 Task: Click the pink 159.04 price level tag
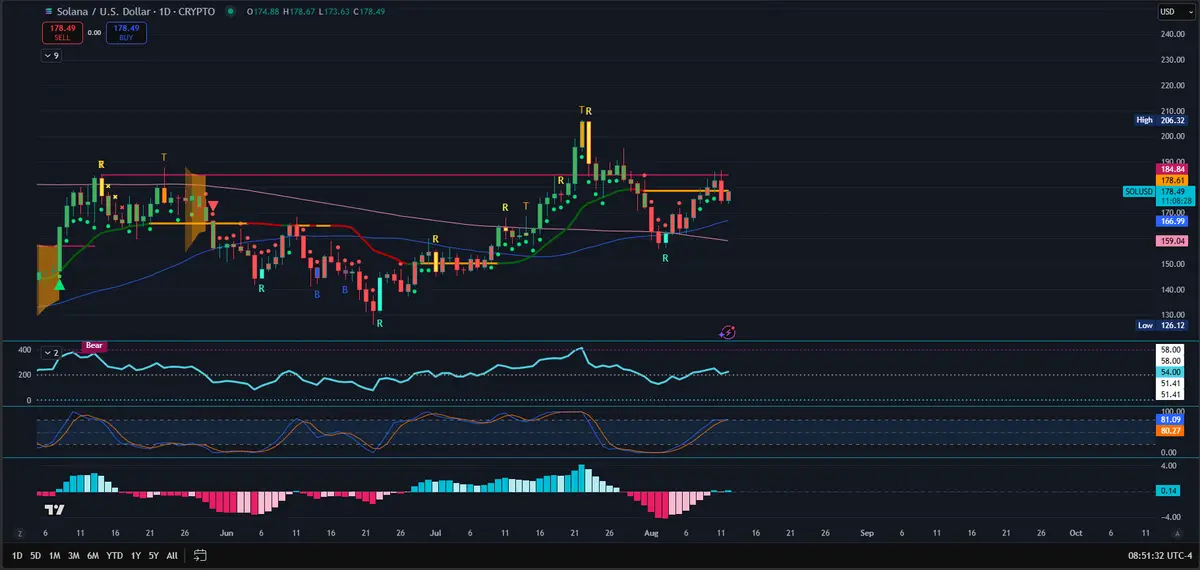[x=1171, y=241]
